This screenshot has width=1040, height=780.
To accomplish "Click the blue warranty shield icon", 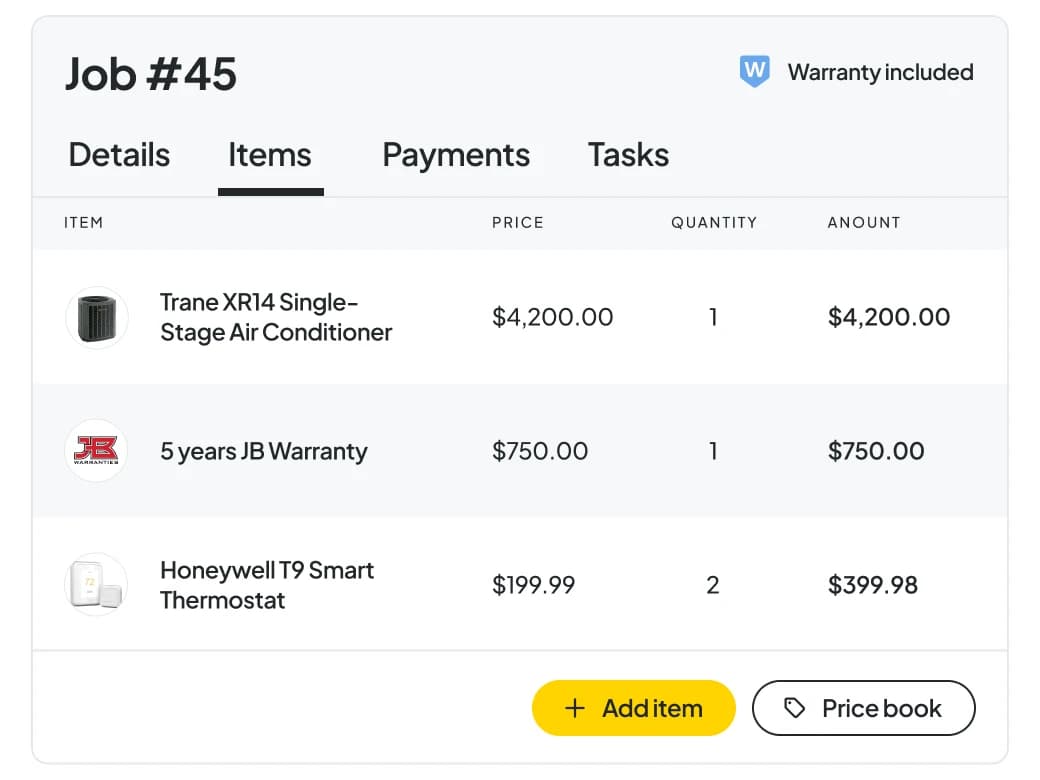I will [754, 71].
